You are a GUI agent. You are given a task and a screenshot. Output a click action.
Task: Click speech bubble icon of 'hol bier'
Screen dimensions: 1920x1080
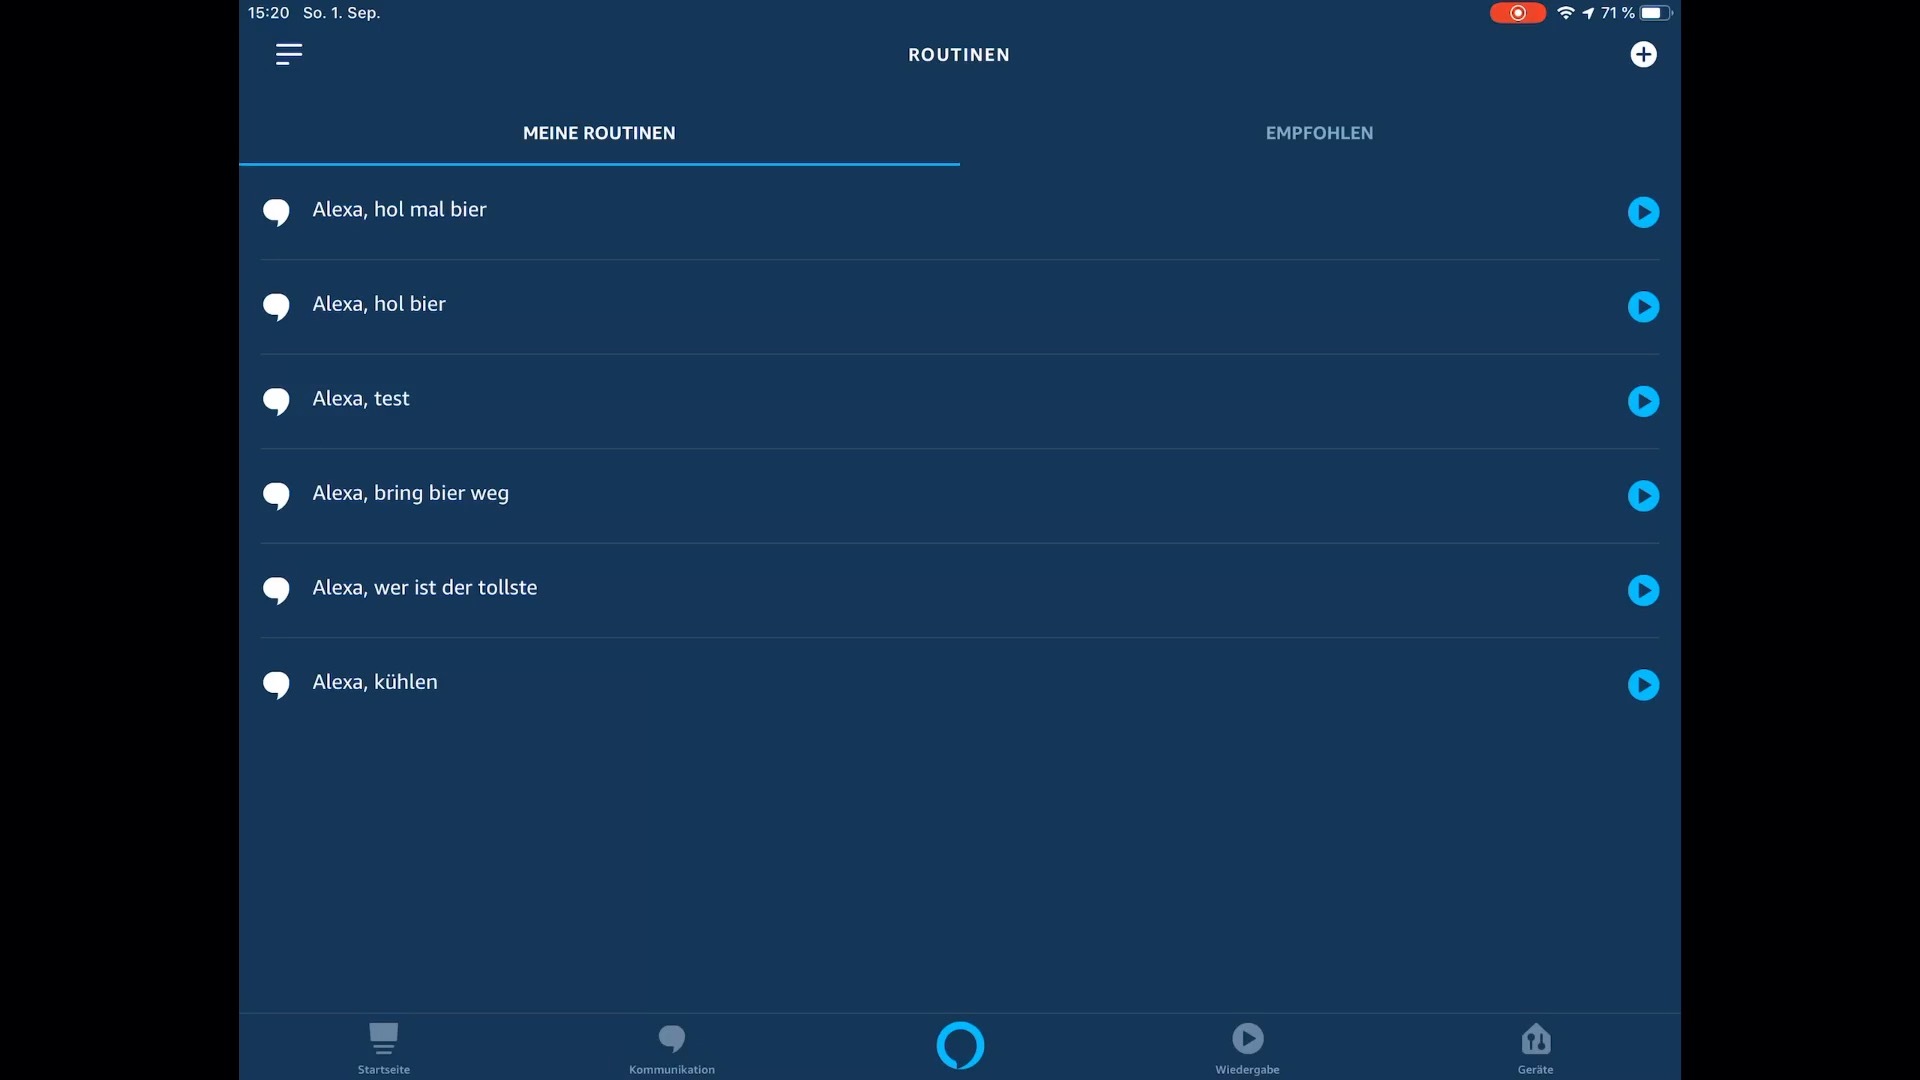coord(276,306)
